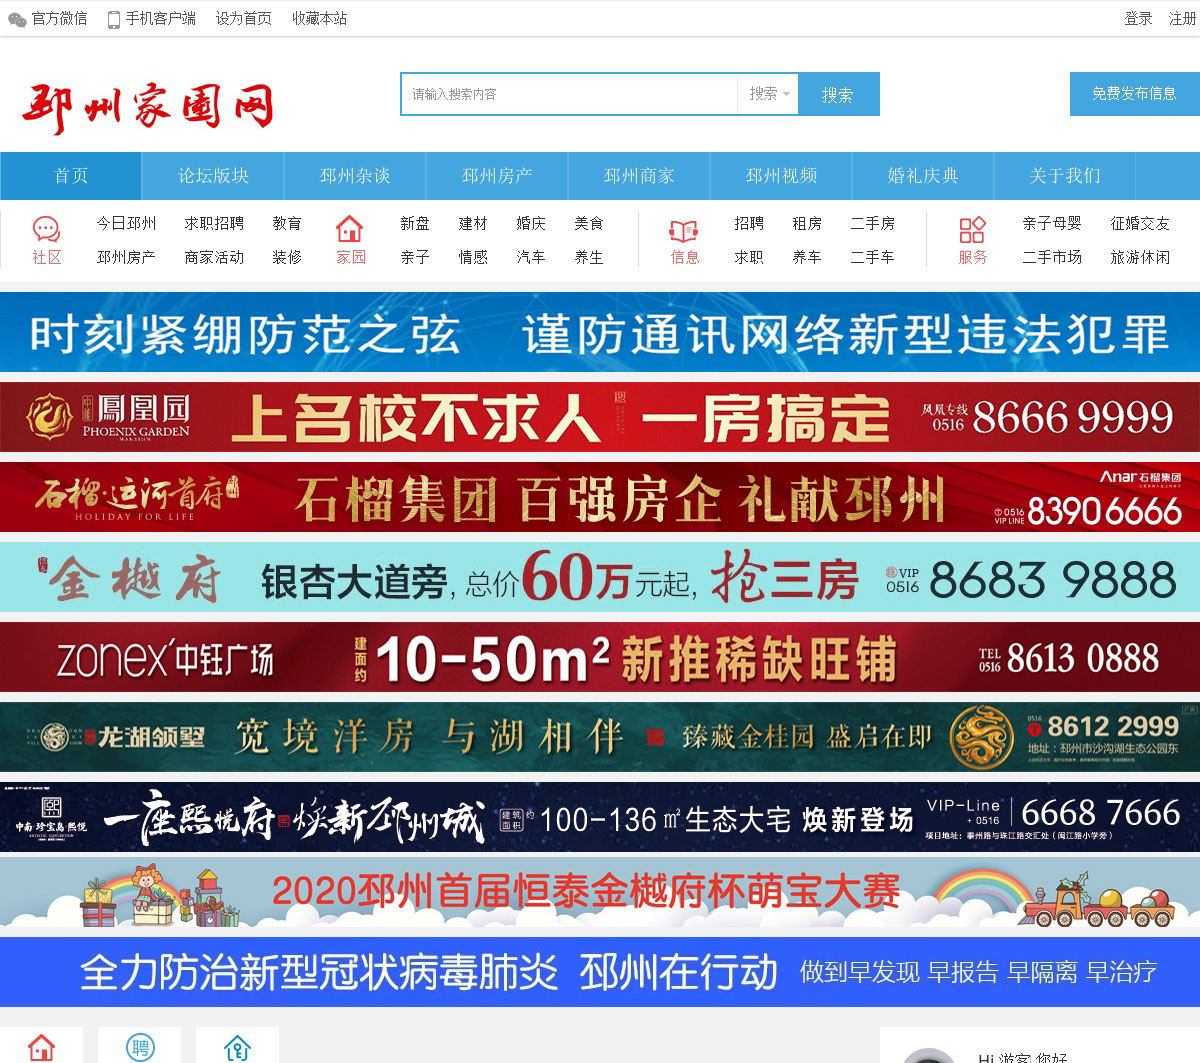Viewport: 1200px width, 1063px height.
Task: Click 收藏本站 link
Action: point(320,19)
